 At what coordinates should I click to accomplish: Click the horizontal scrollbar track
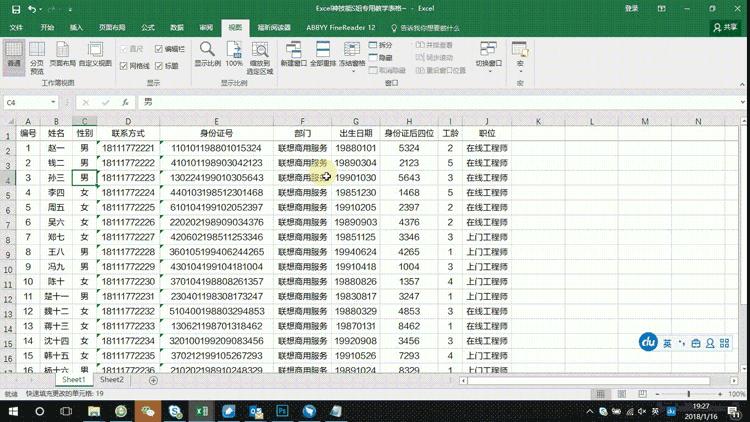[588, 380]
